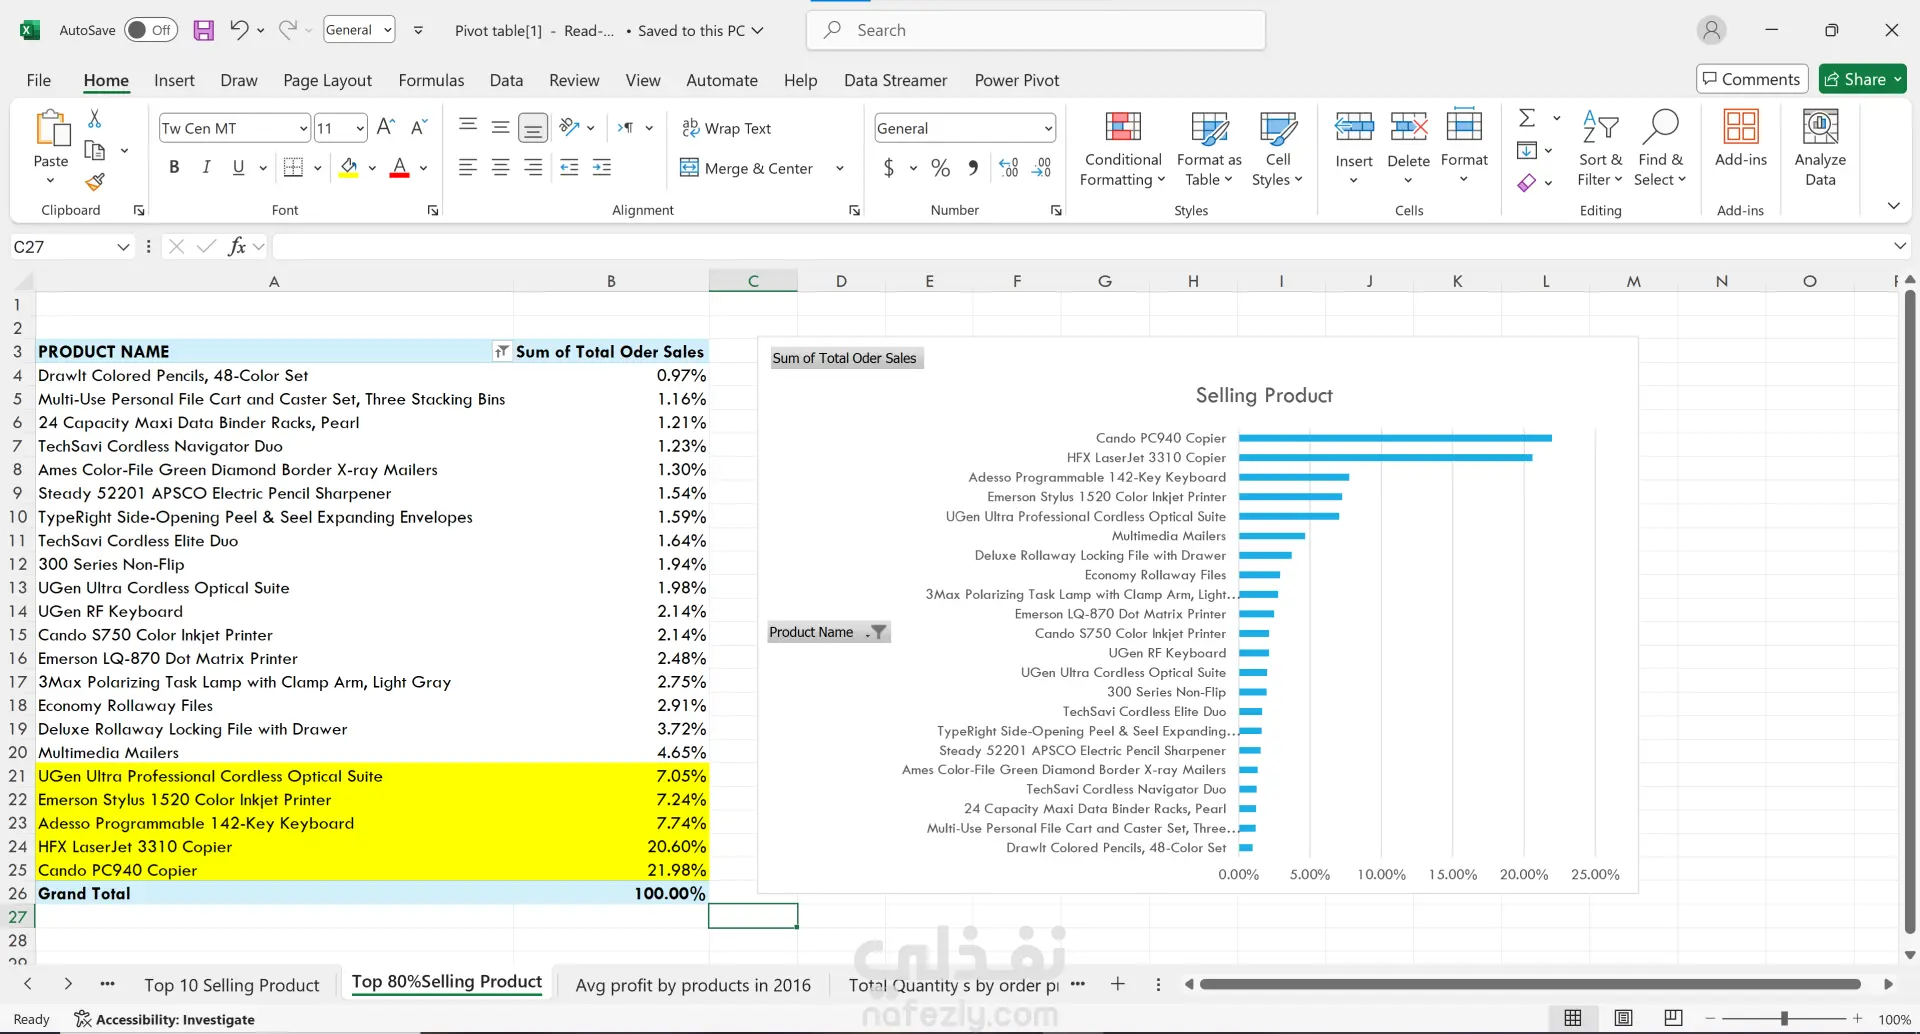Click Decrease Decimal icon

1042,168
